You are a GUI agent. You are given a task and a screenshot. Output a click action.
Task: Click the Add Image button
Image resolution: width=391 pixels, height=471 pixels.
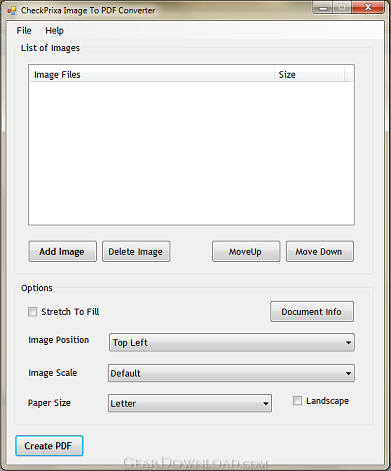(63, 251)
